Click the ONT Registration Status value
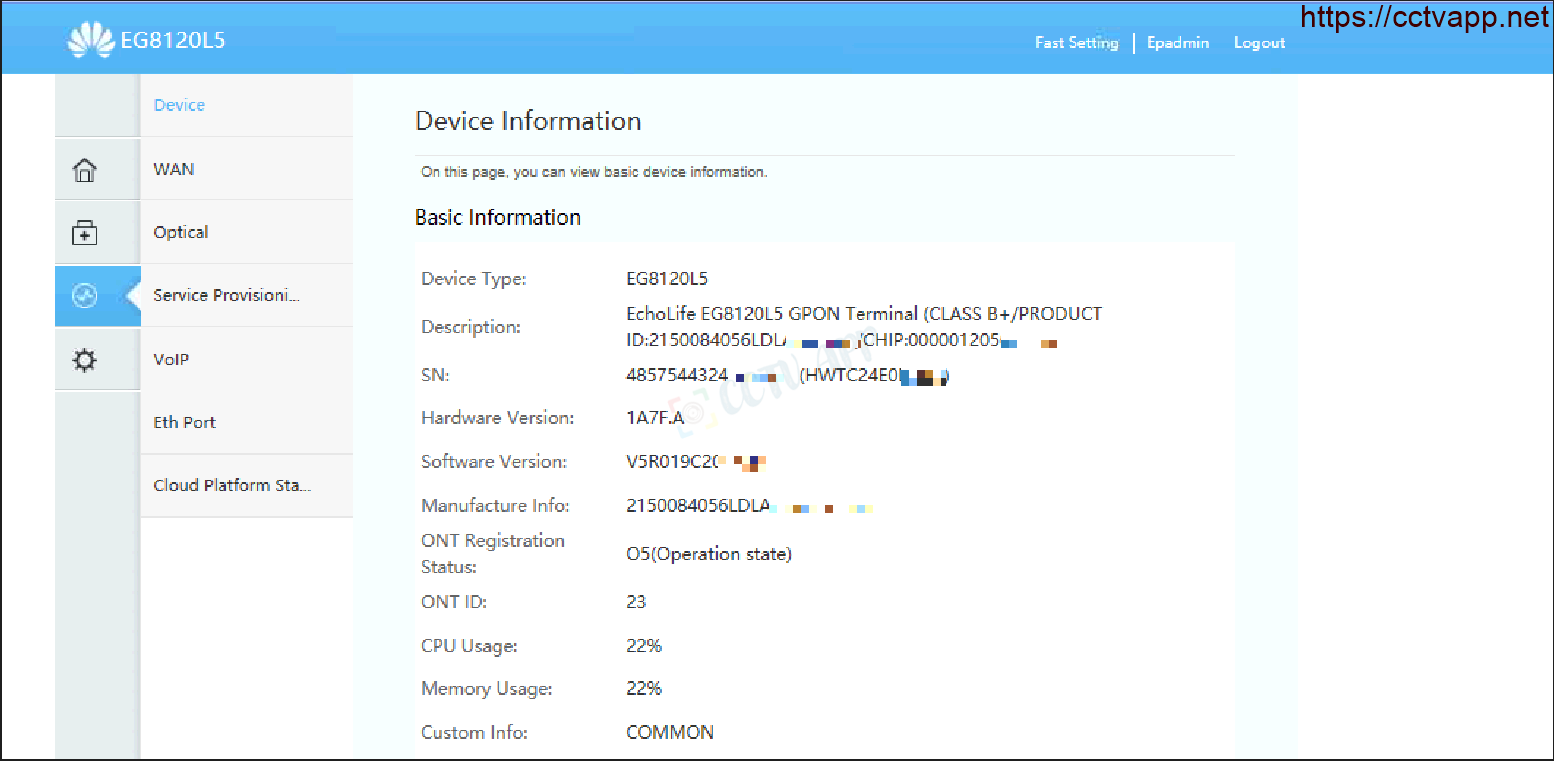Screen dimensions: 1554x761 tap(709, 554)
